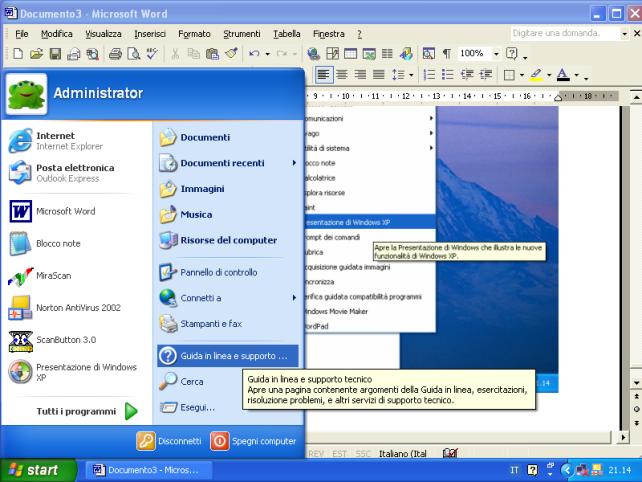The height and width of the screenshot is (482, 642).
Task: Click the vertical scrollbar down arrow
Action: tap(636, 383)
